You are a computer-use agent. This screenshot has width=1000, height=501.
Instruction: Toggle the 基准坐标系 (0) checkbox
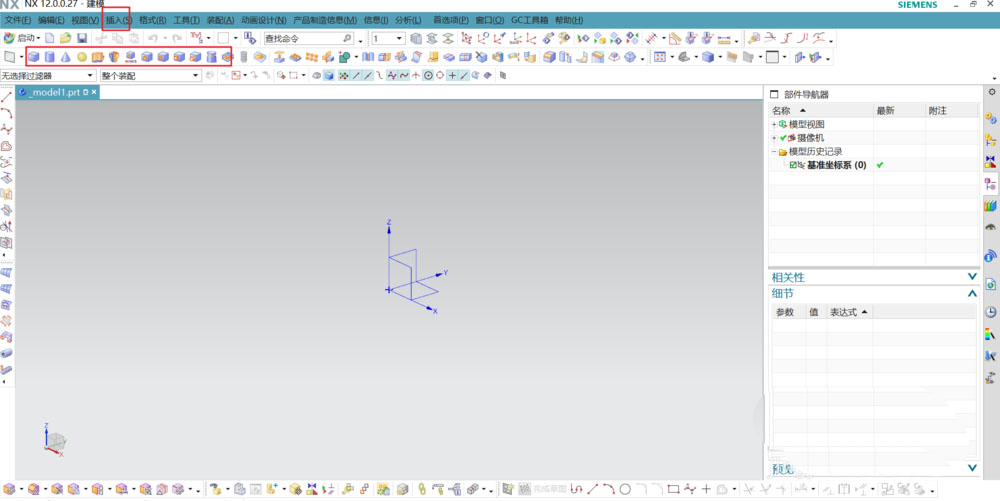(793, 165)
